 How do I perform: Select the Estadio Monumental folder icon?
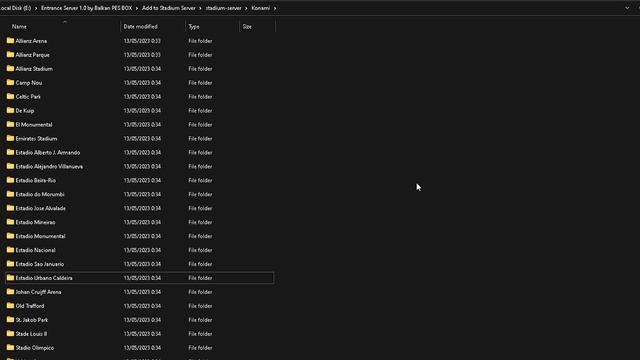click(x=10, y=236)
